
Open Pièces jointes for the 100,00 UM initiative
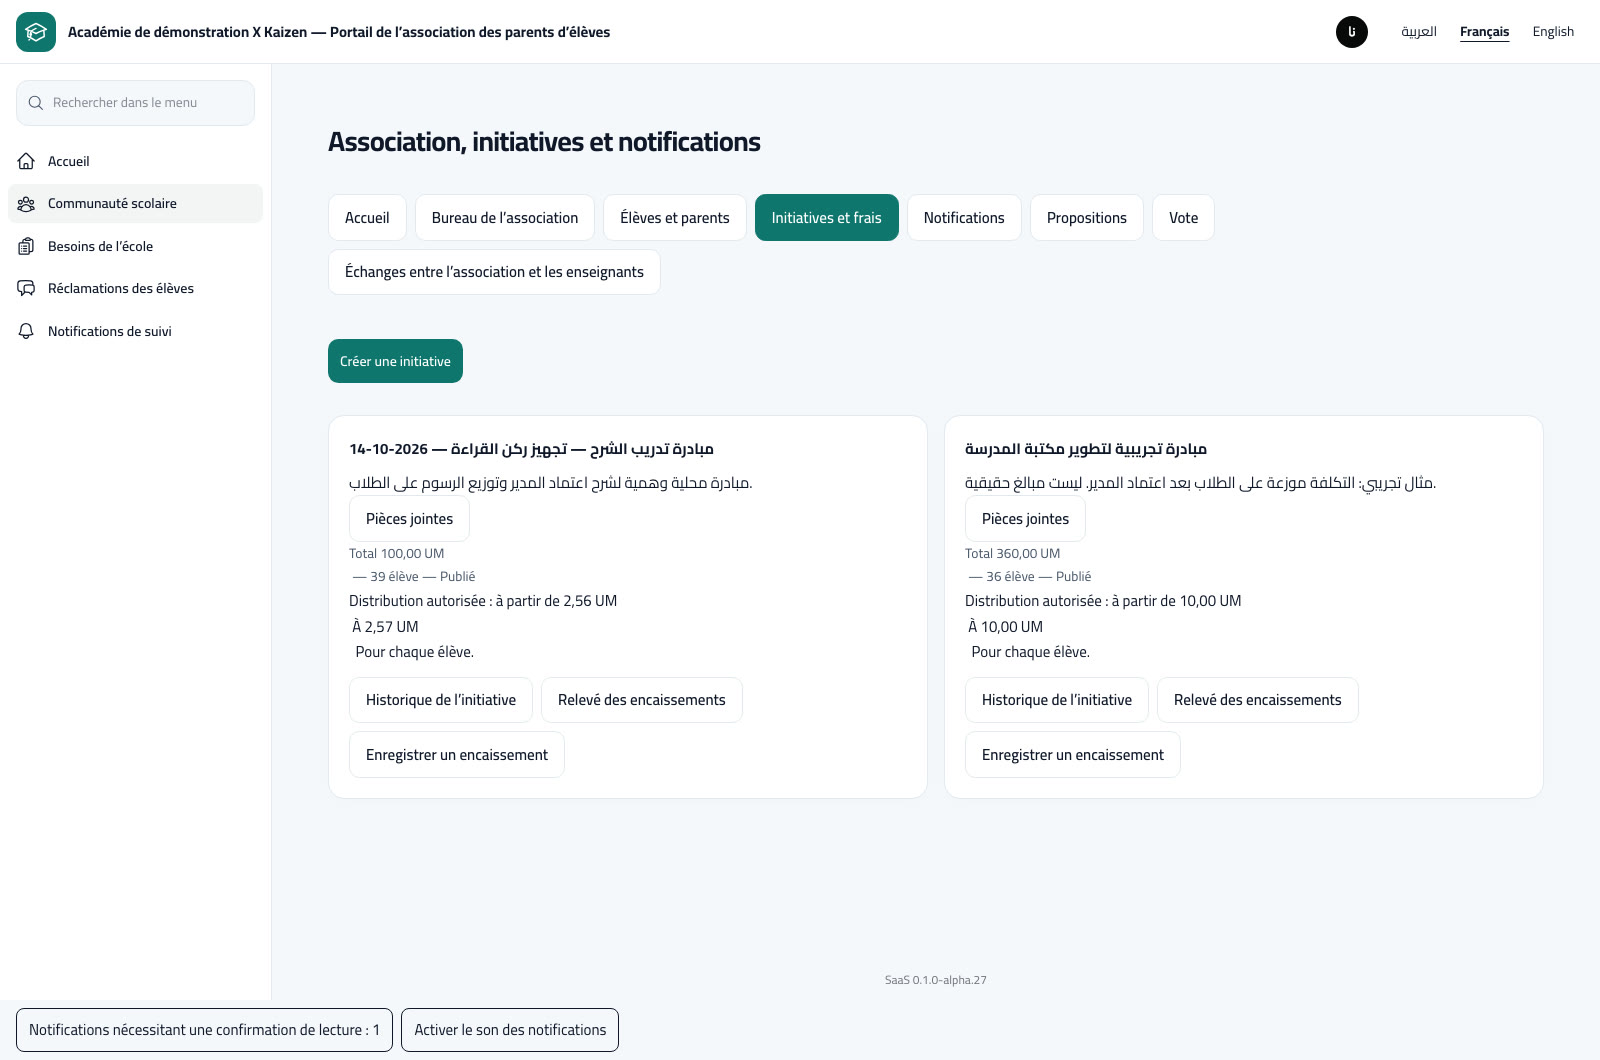409,519
